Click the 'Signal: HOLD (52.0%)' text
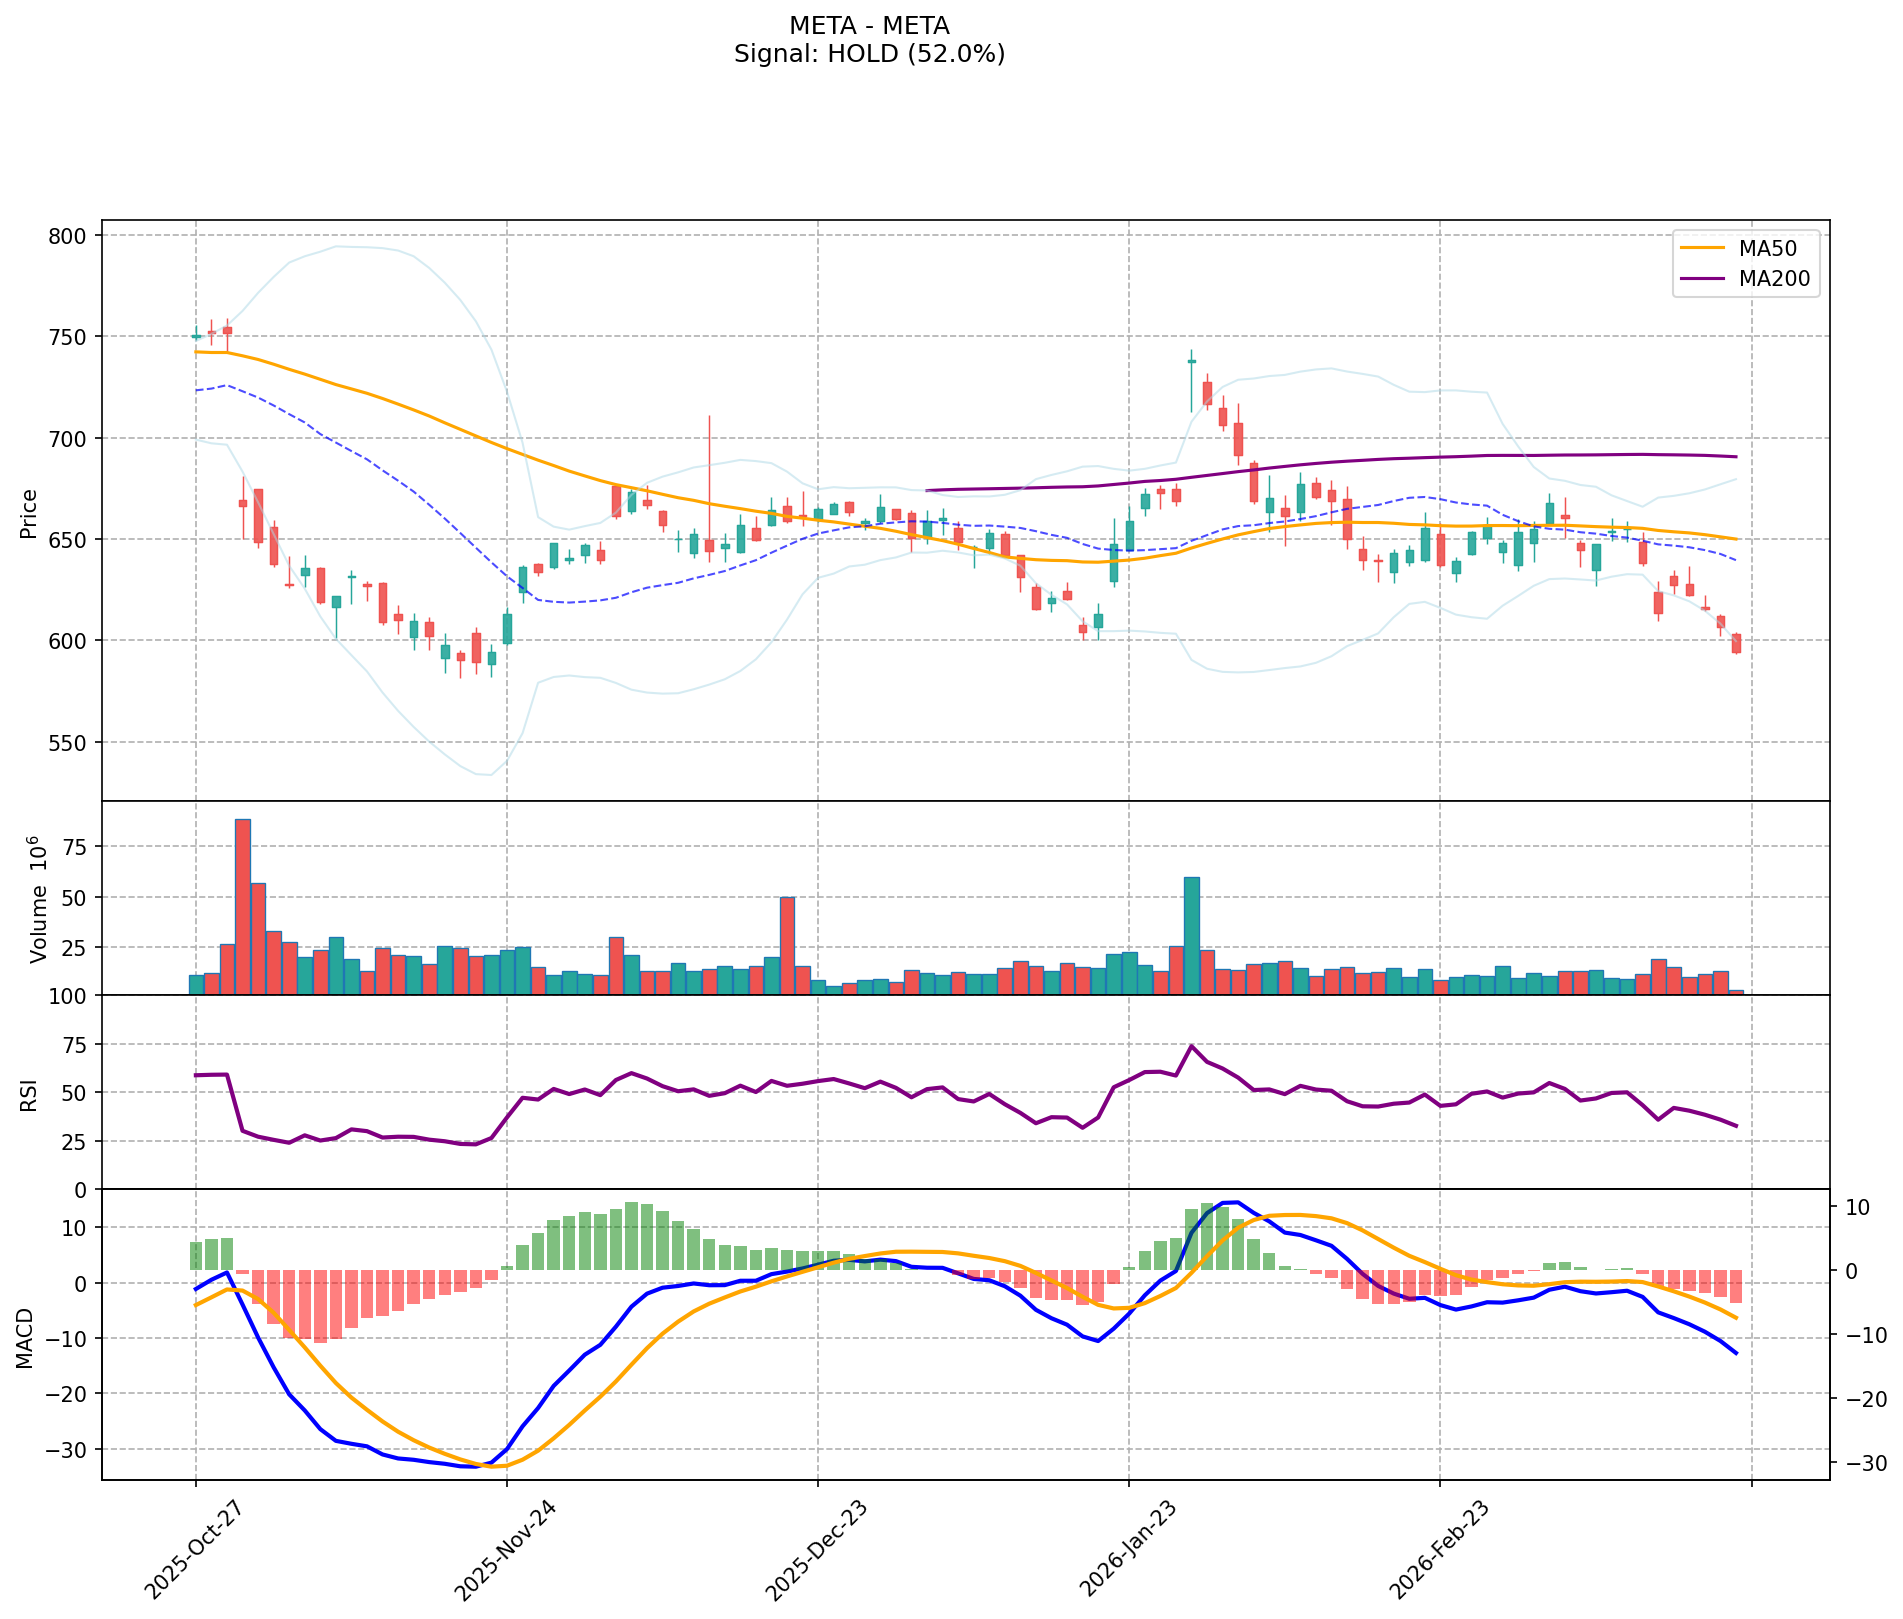The width and height of the screenshot is (1903, 1619). pyautogui.click(x=869, y=54)
